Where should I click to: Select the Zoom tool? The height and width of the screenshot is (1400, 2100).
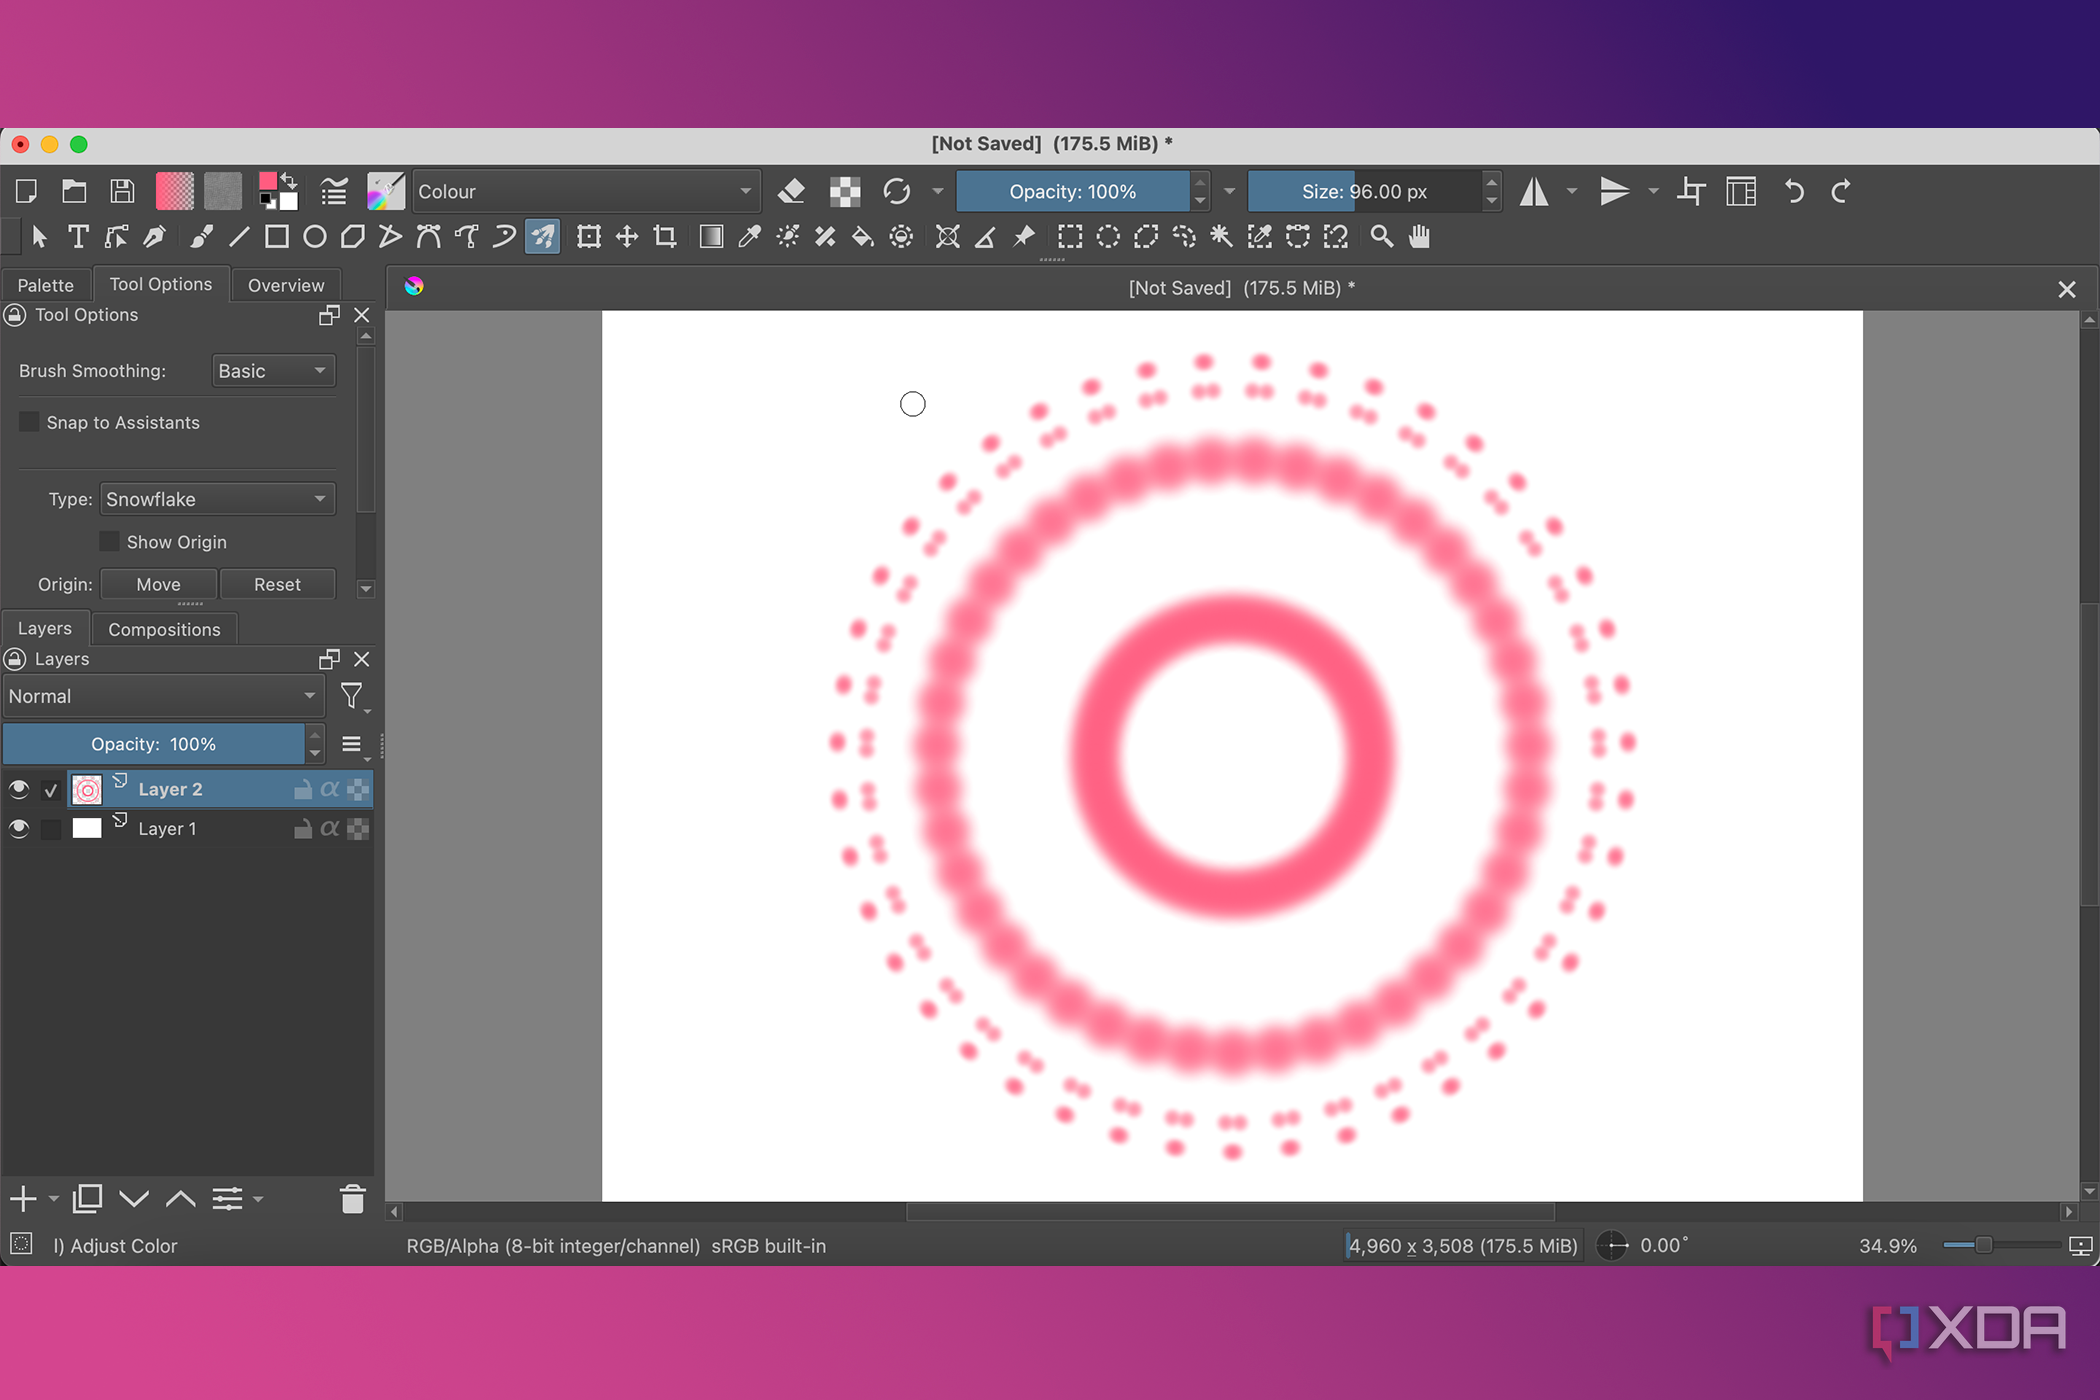pos(1382,237)
